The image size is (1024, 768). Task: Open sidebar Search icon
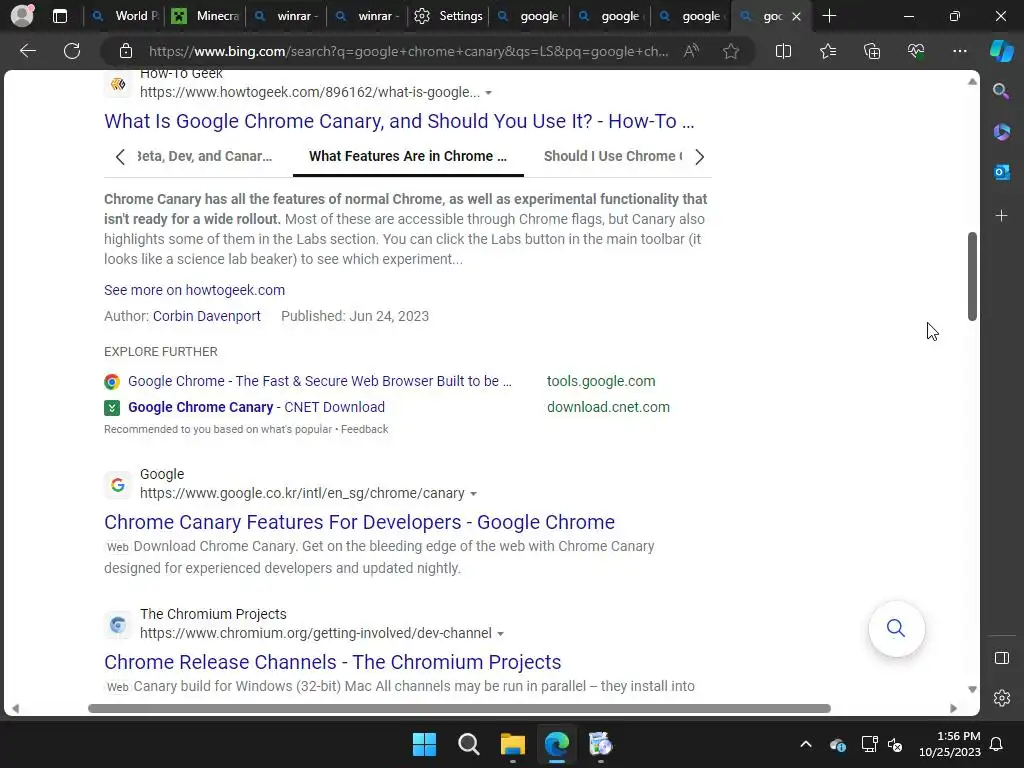click(1001, 91)
